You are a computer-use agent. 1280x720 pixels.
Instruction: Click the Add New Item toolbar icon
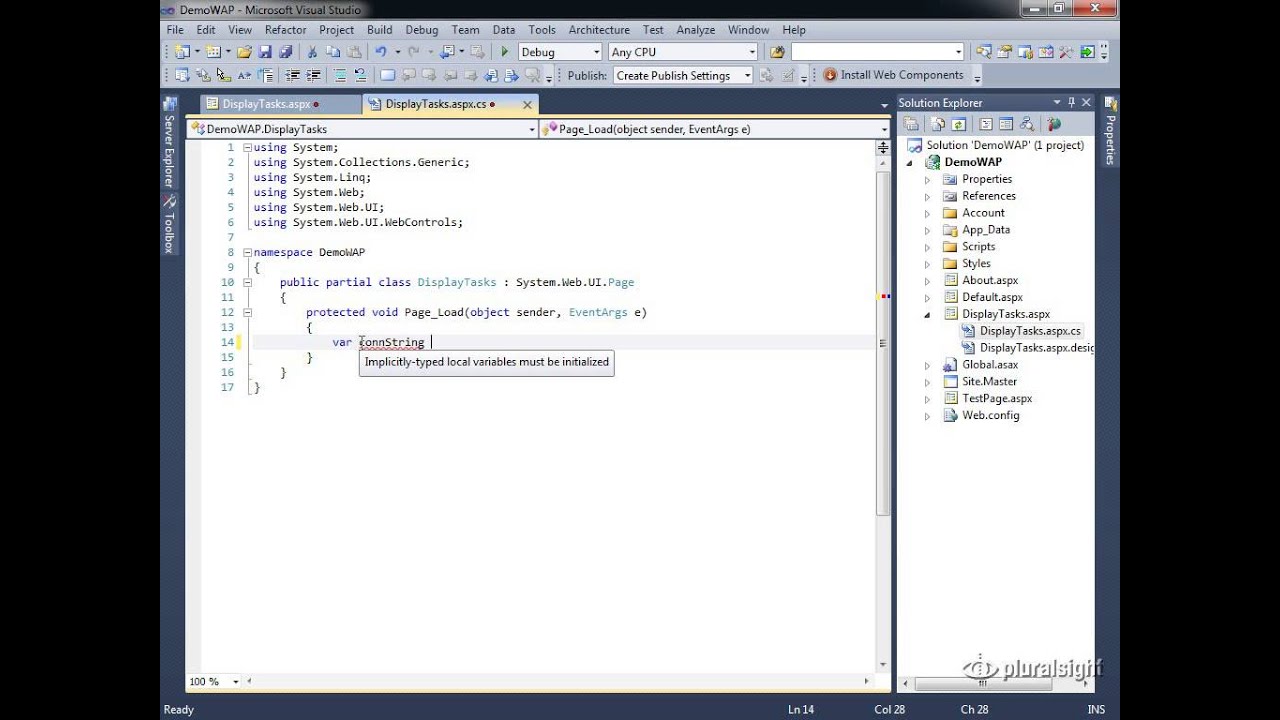coord(213,52)
